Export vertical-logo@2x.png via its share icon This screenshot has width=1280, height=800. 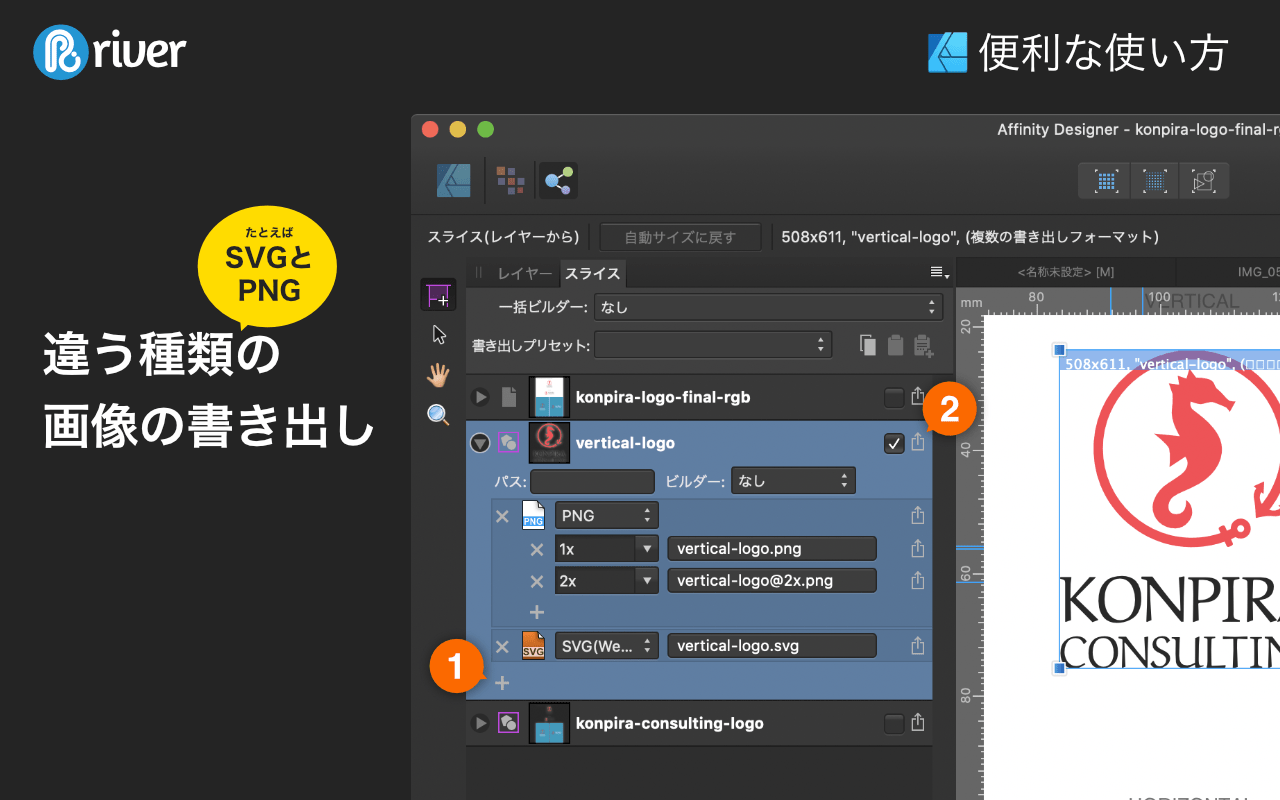point(918,580)
